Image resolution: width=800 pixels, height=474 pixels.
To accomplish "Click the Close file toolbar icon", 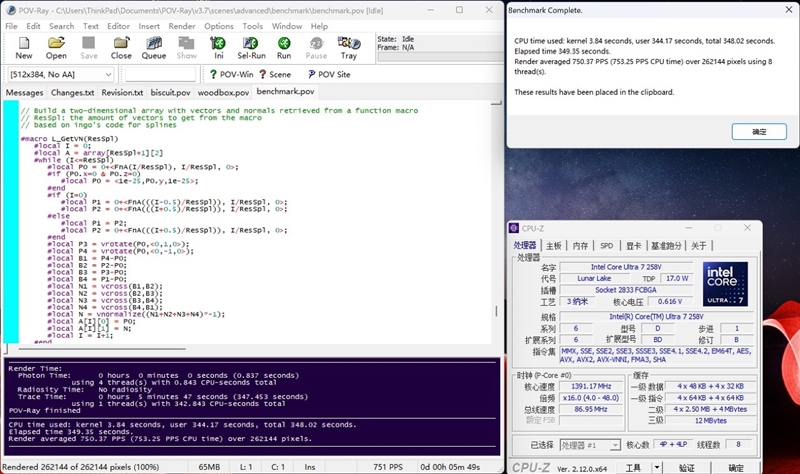I will pos(121,47).
